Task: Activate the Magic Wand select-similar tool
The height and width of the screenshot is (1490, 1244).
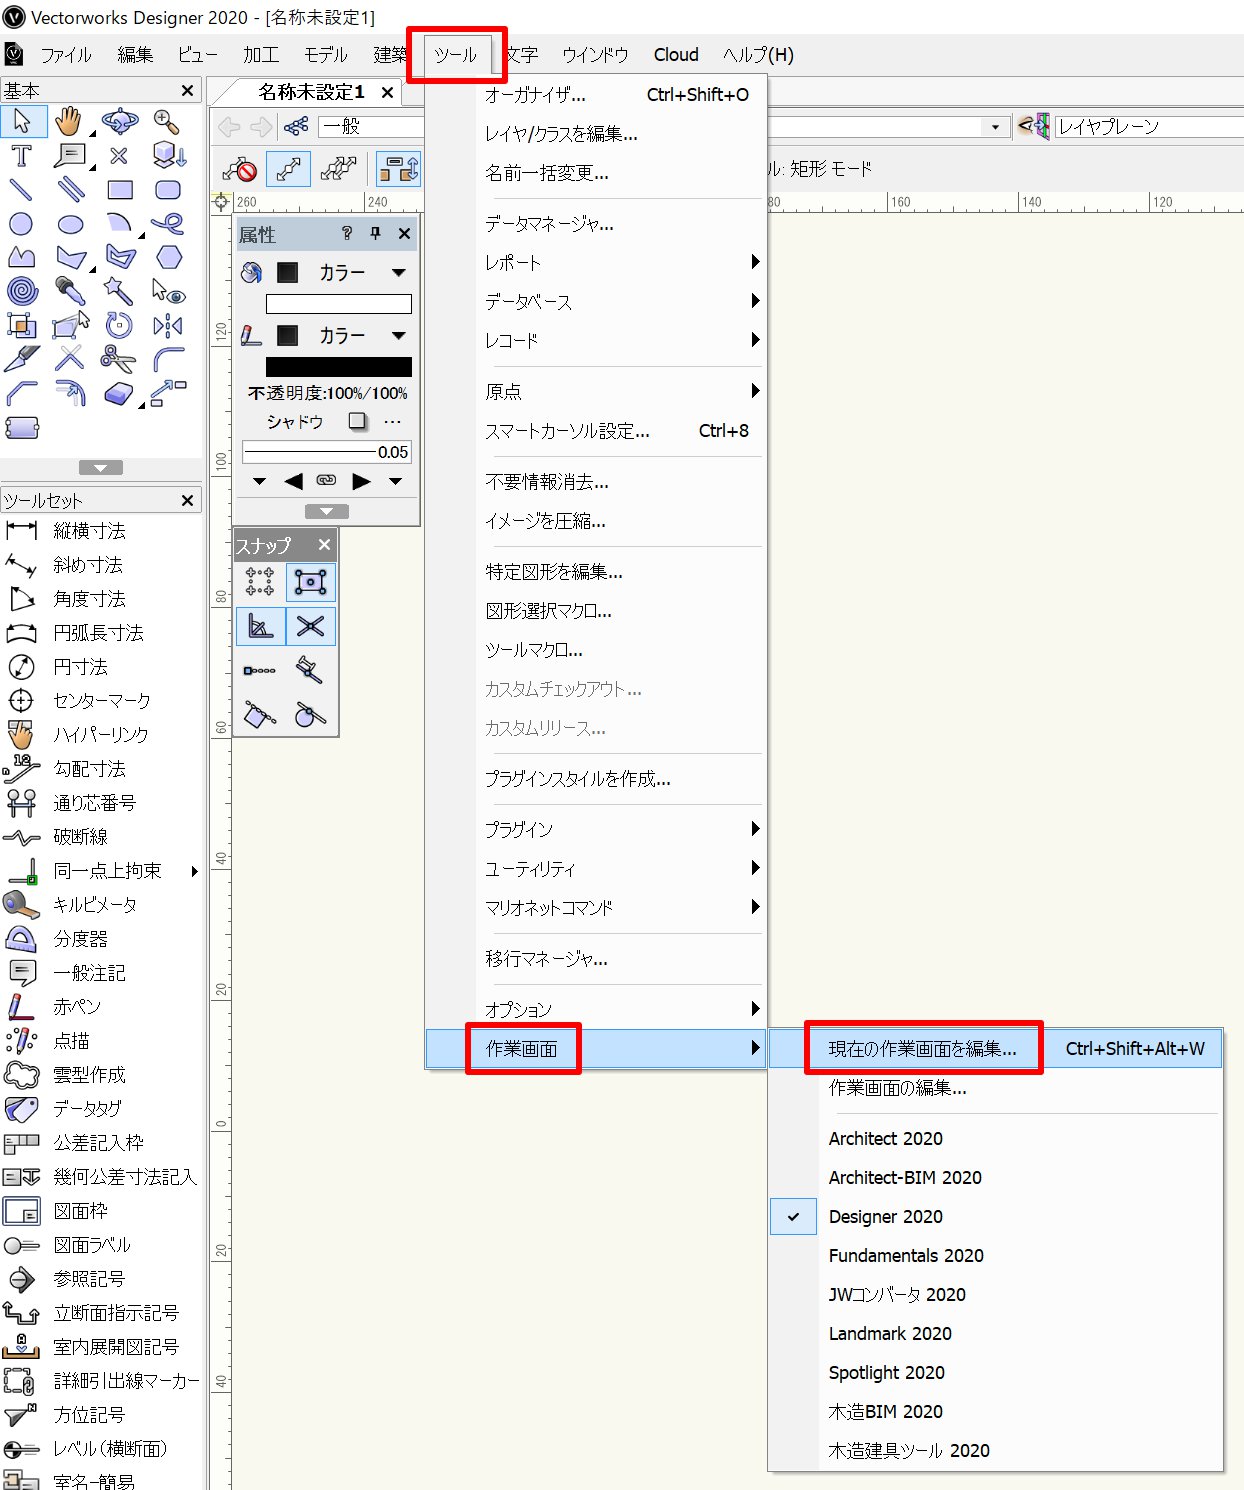Action: click(x=119, y=291)
